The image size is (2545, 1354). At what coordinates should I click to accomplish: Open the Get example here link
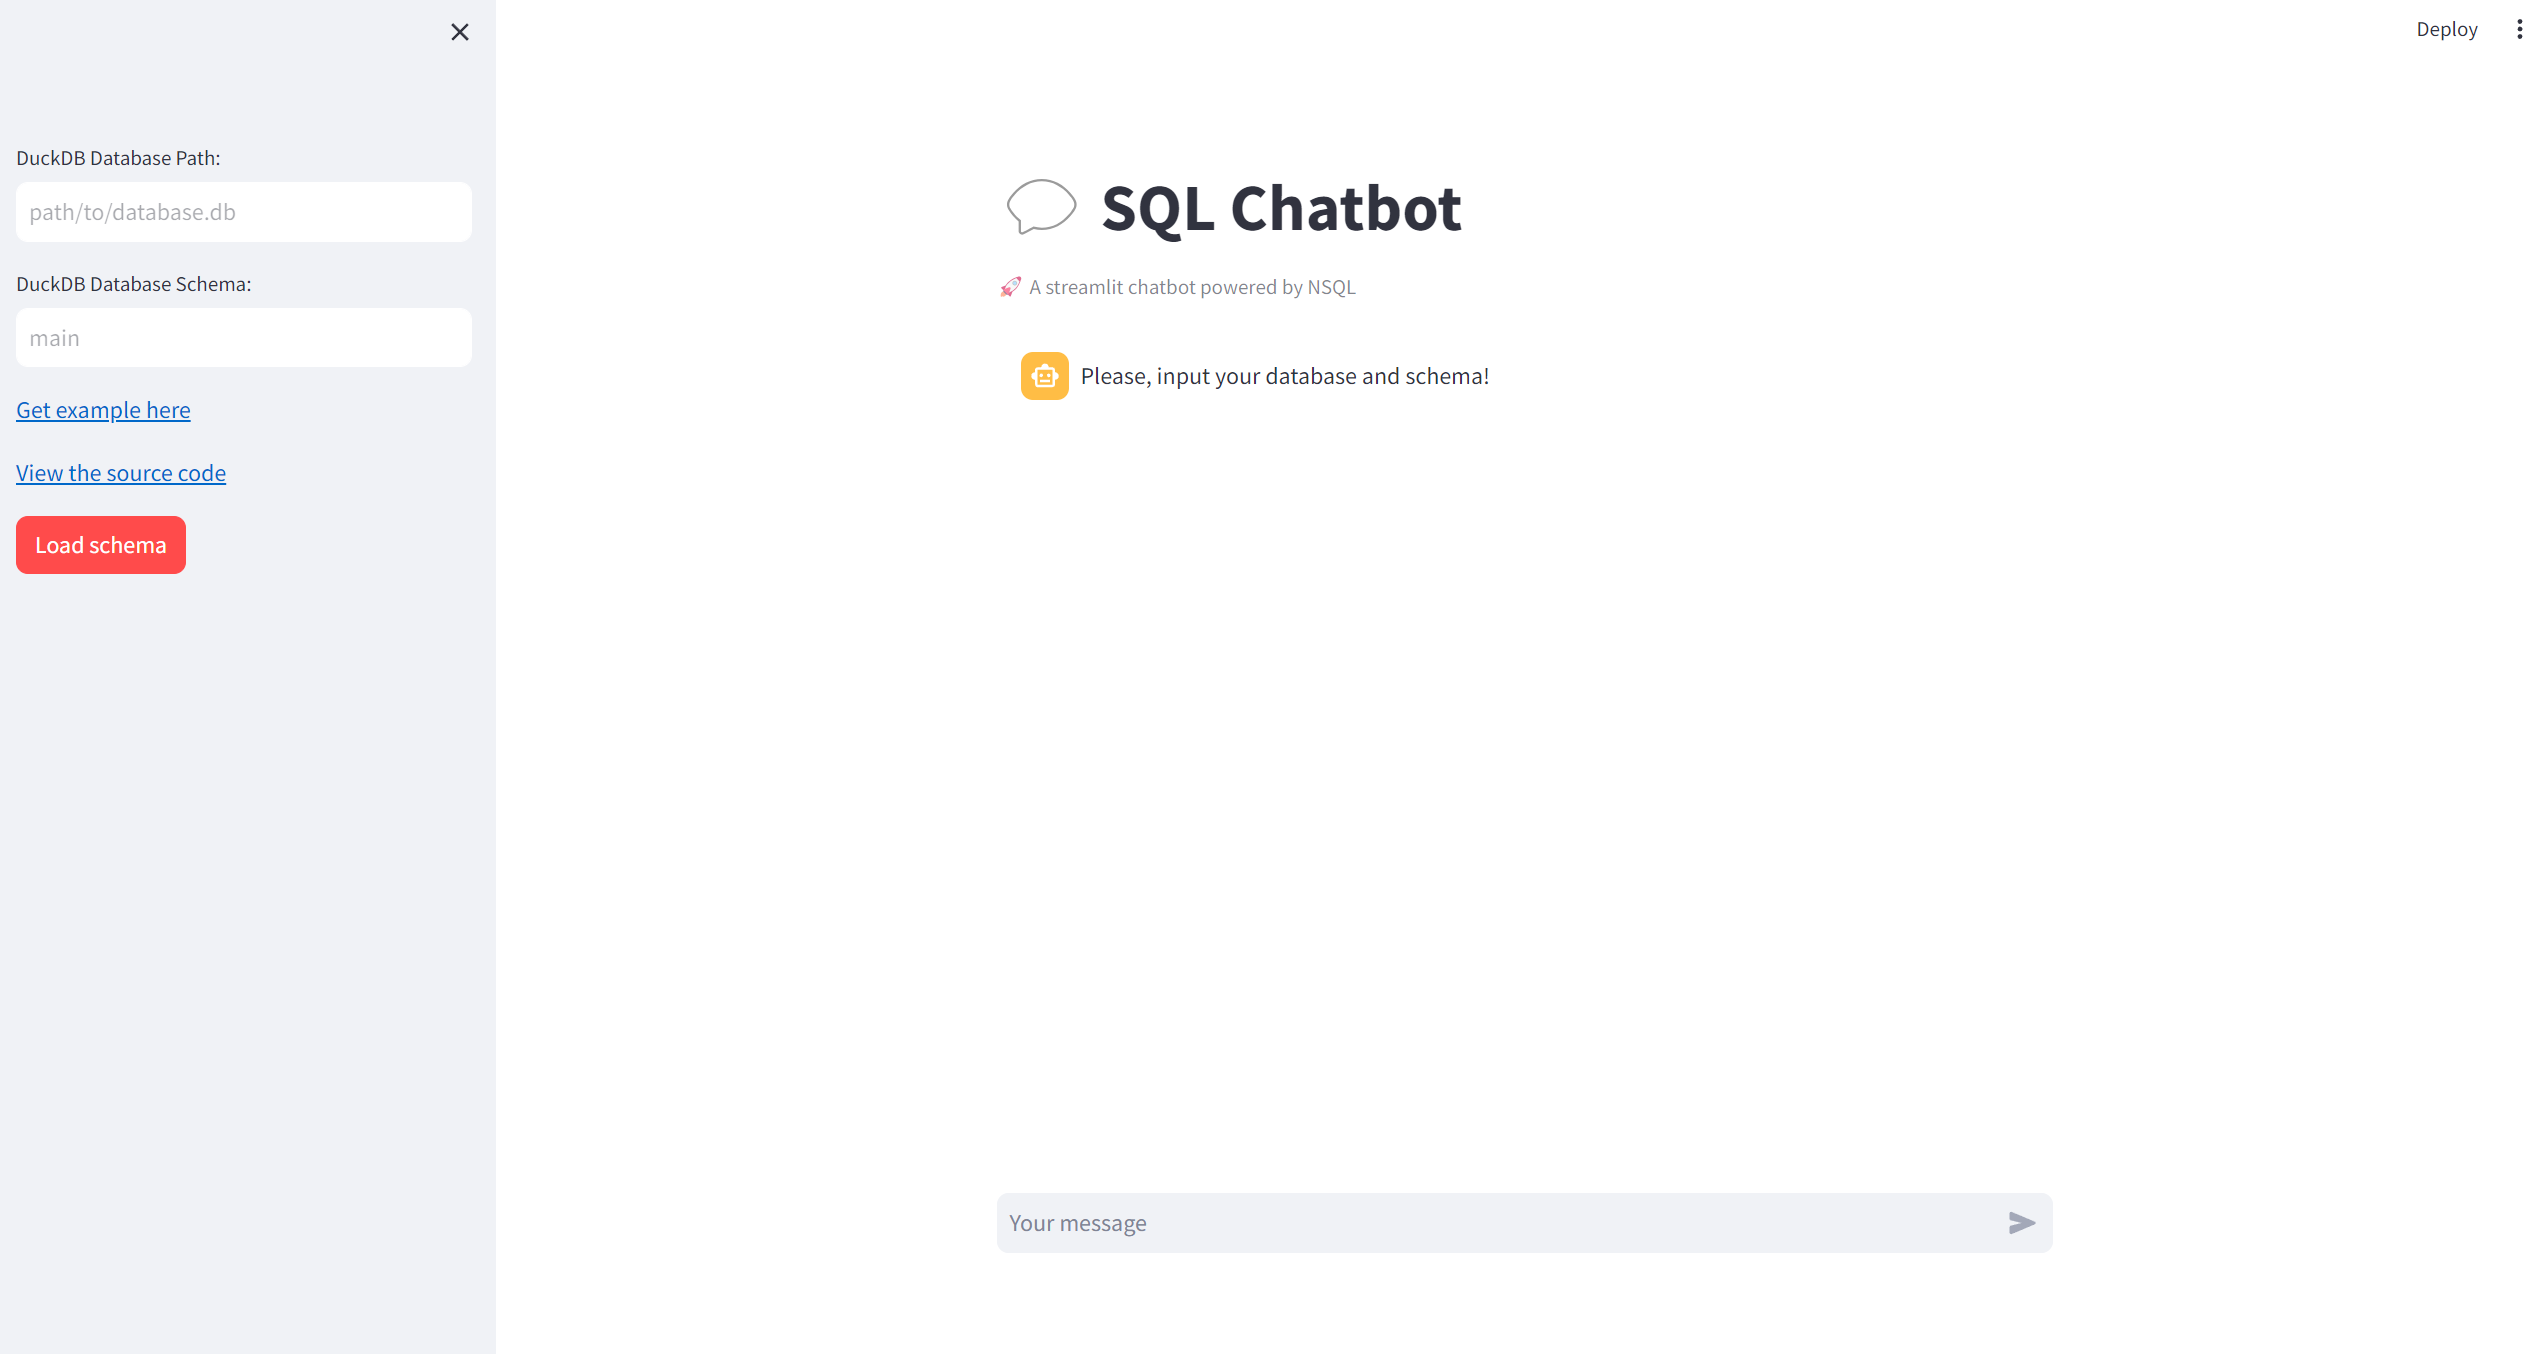pos(103,410)
